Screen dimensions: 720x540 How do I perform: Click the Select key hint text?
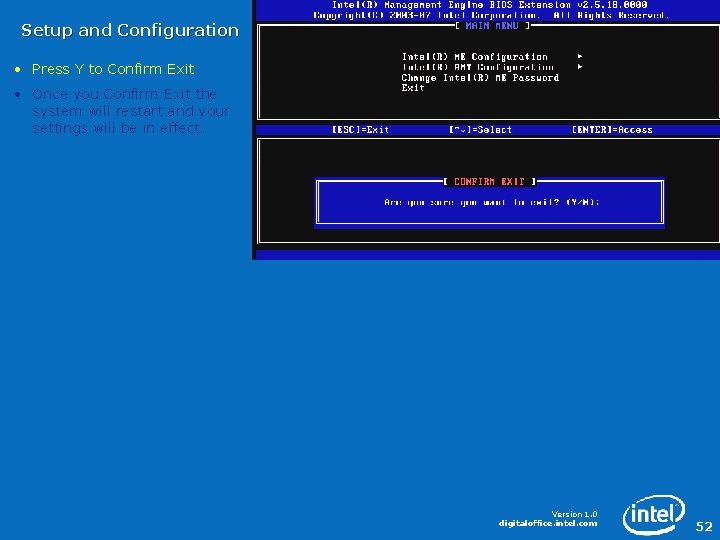pos(480,129)
